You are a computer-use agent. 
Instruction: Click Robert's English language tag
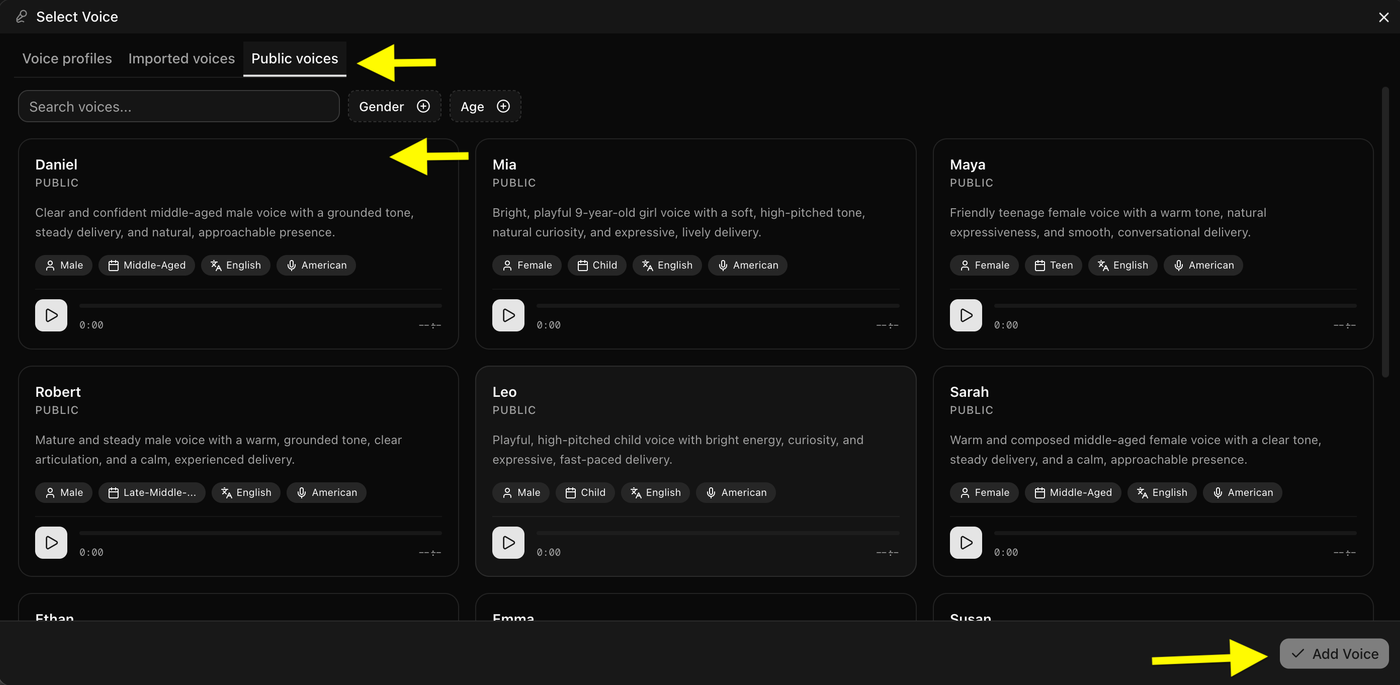click(246, 492)
